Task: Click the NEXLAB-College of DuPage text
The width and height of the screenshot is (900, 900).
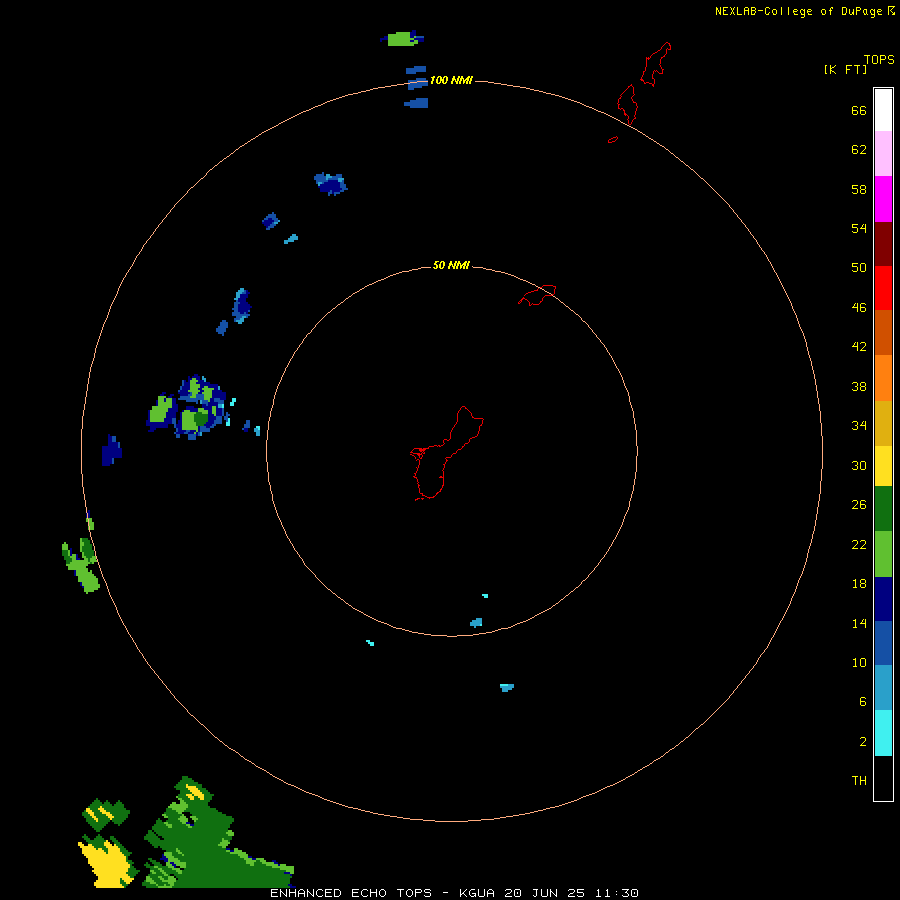Action: click(800, 11)
